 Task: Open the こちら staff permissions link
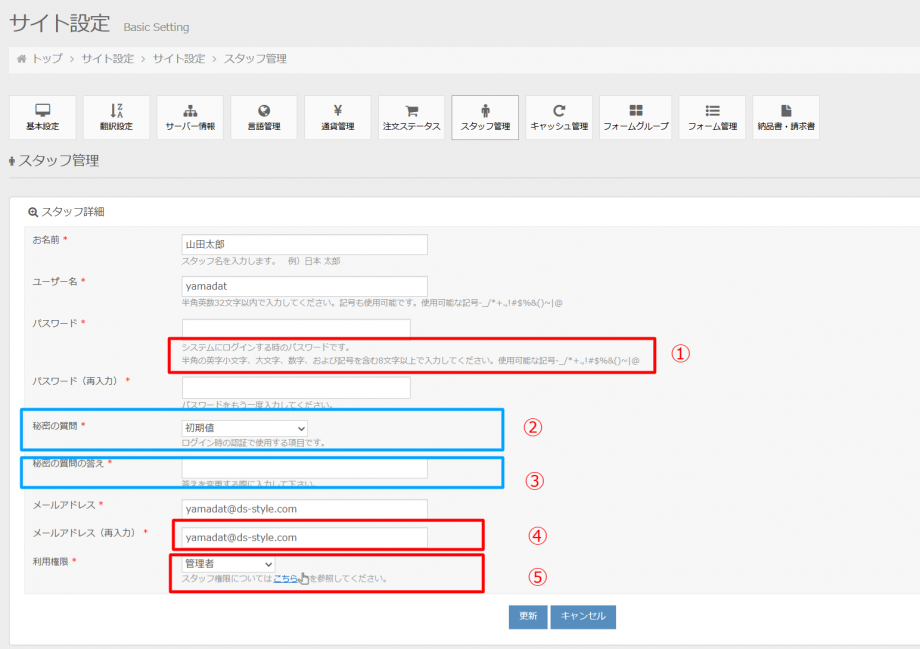click(285, 579)
